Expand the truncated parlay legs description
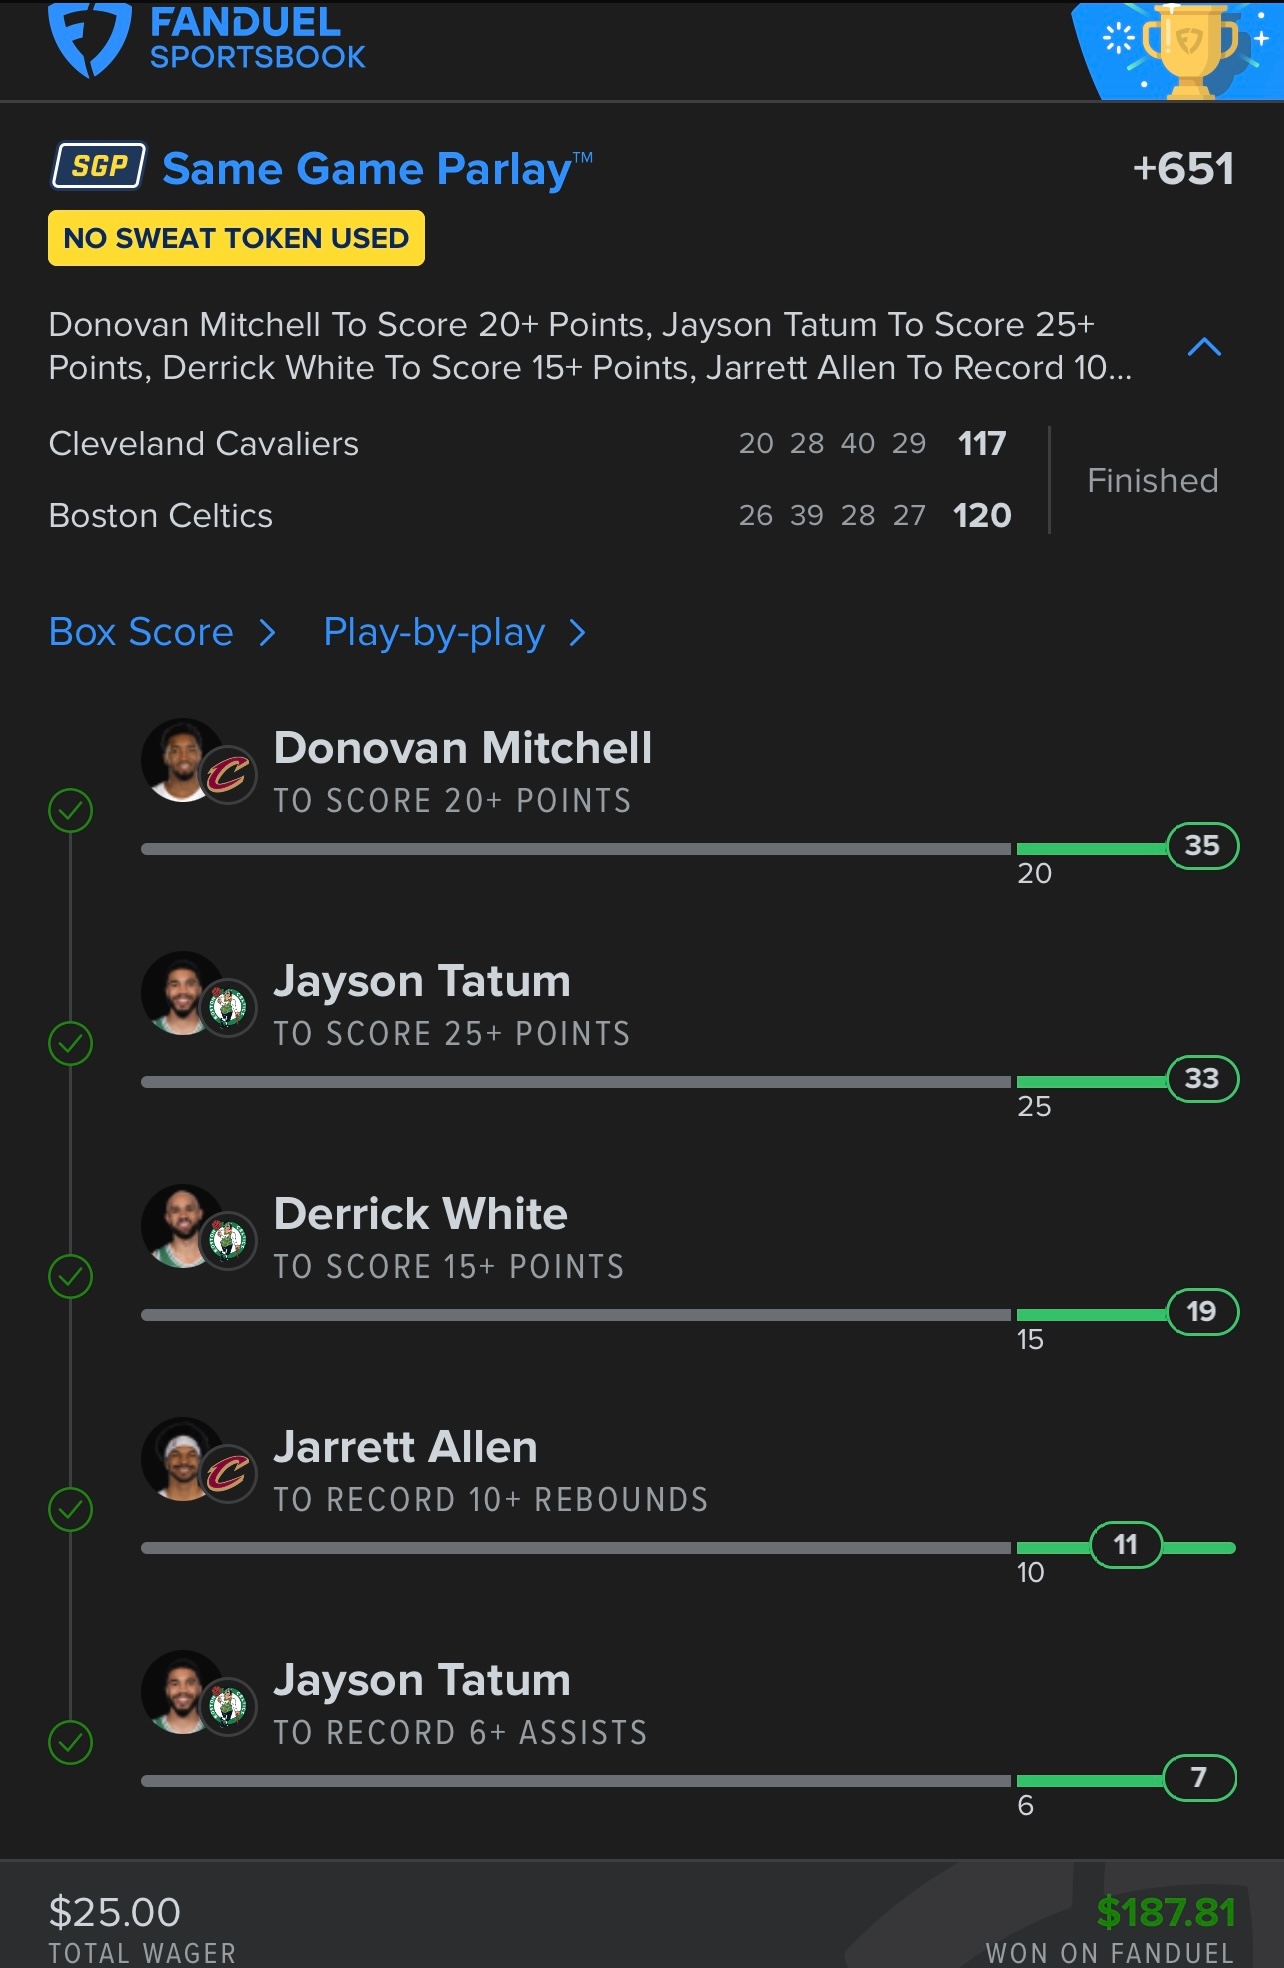This screenshot has width=1284, height=1968. pyautogui.click(x=590, y=346)
